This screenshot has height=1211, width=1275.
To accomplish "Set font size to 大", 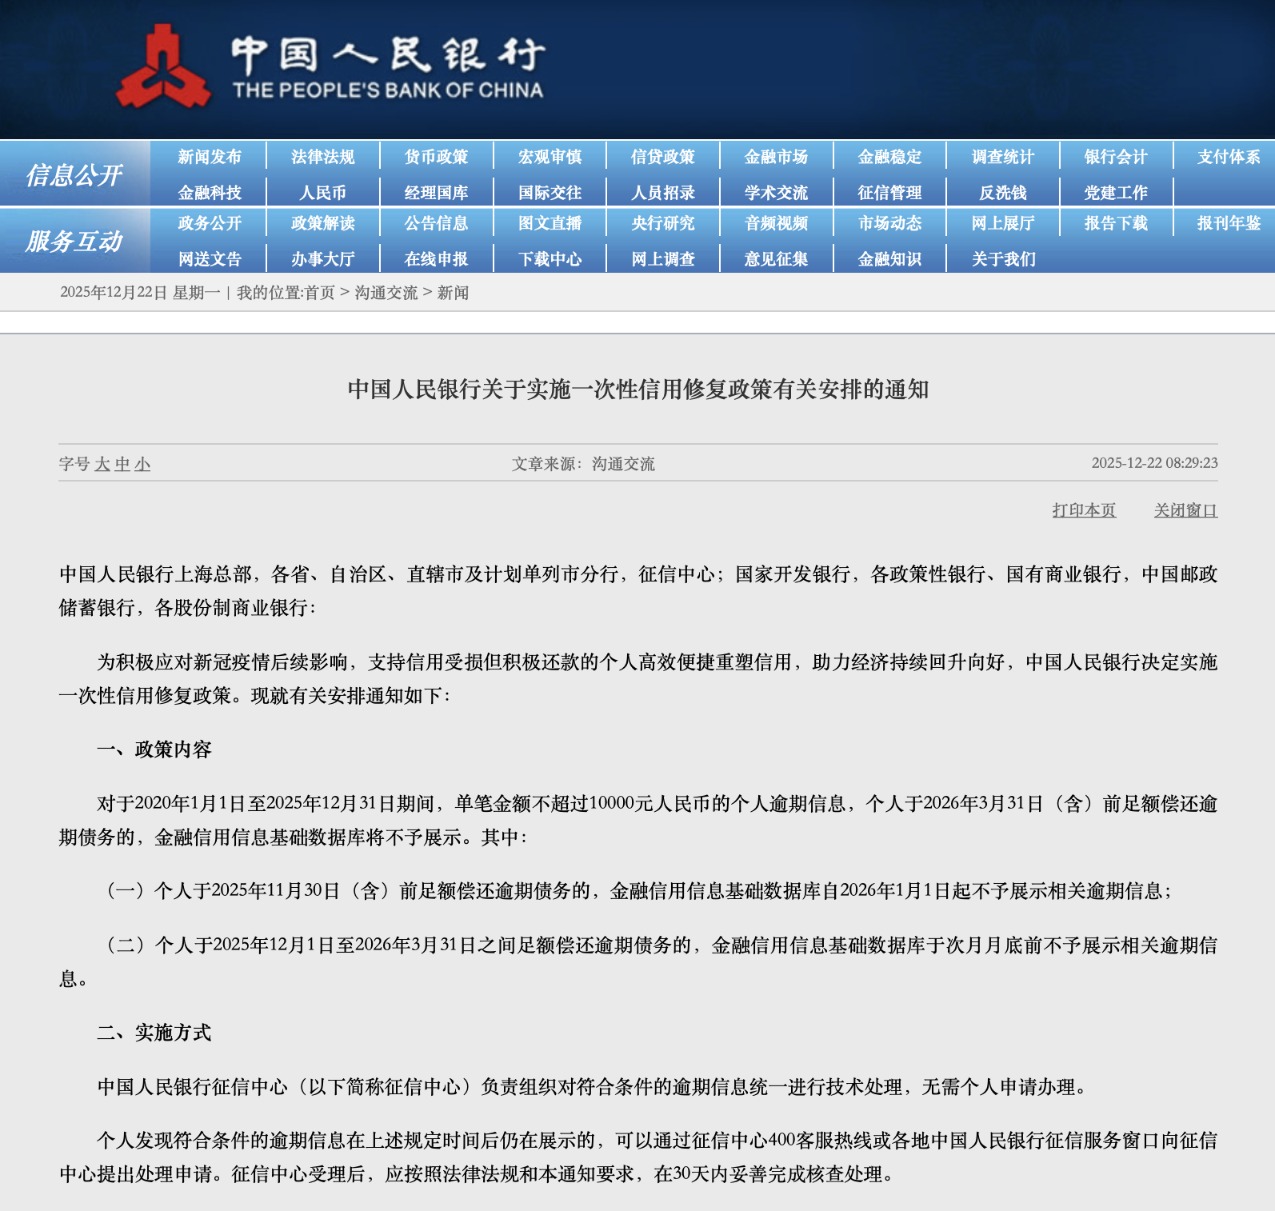I will 102,464.
